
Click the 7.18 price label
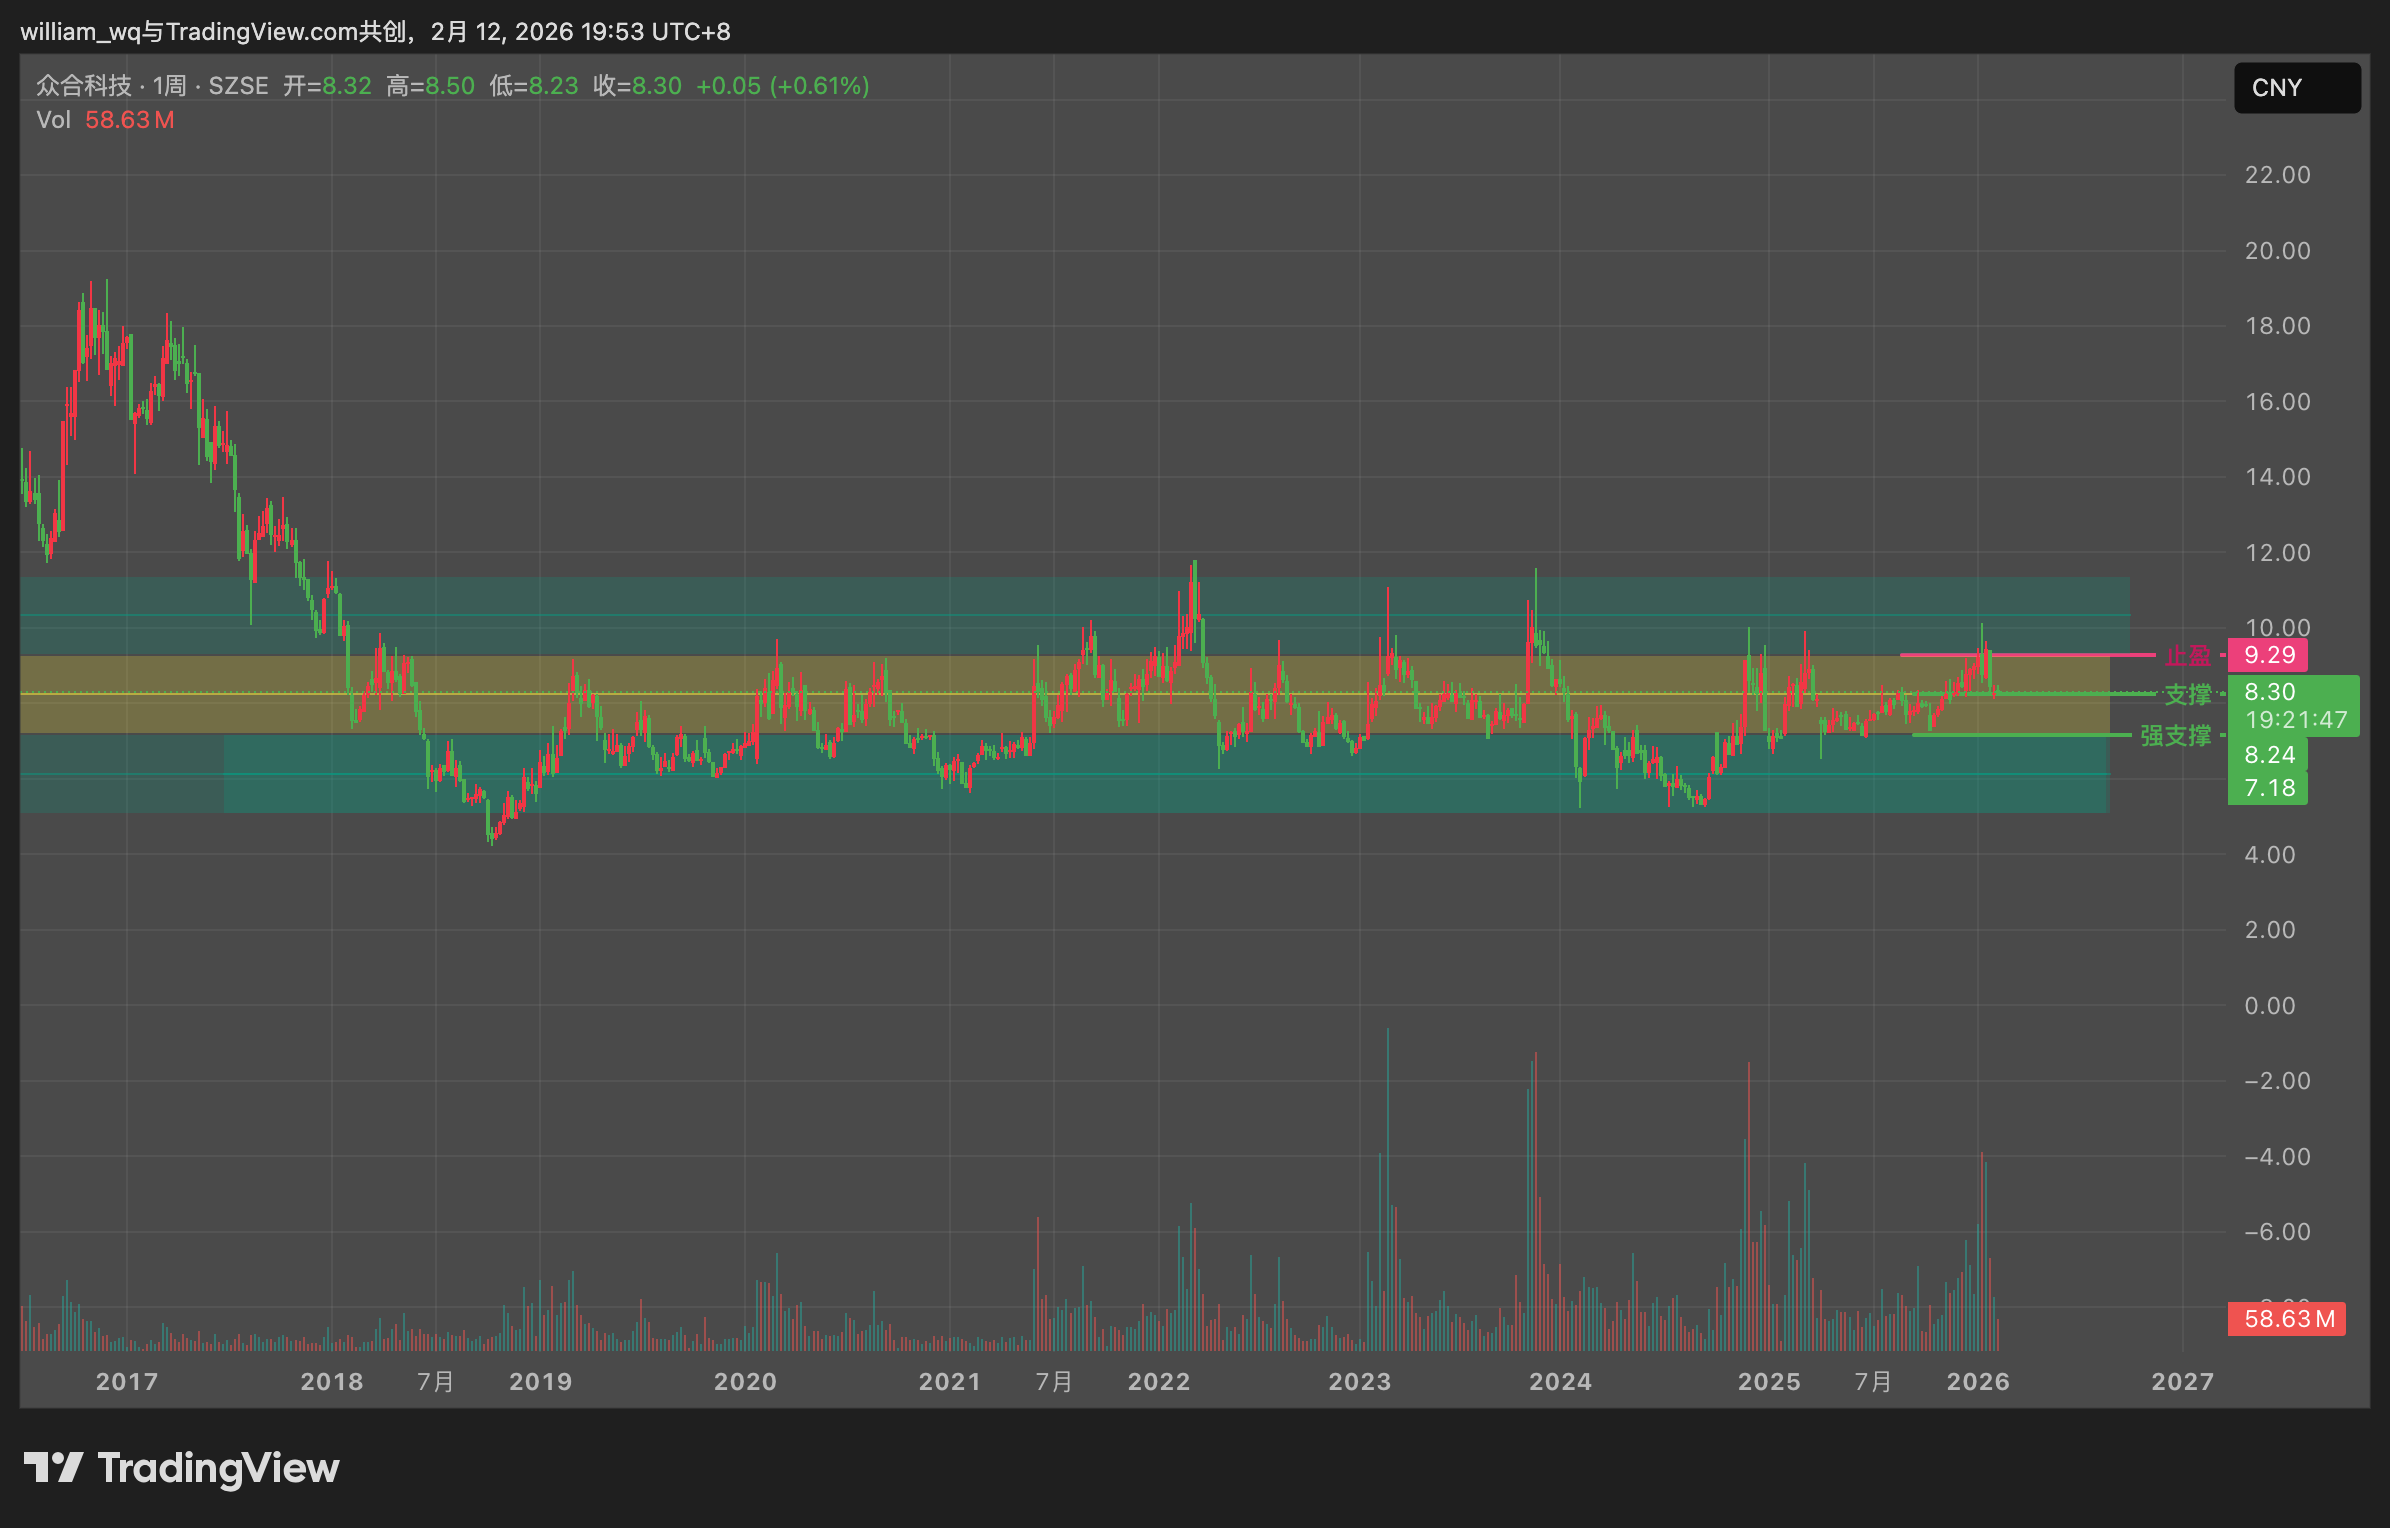[x=2268, y=788]
